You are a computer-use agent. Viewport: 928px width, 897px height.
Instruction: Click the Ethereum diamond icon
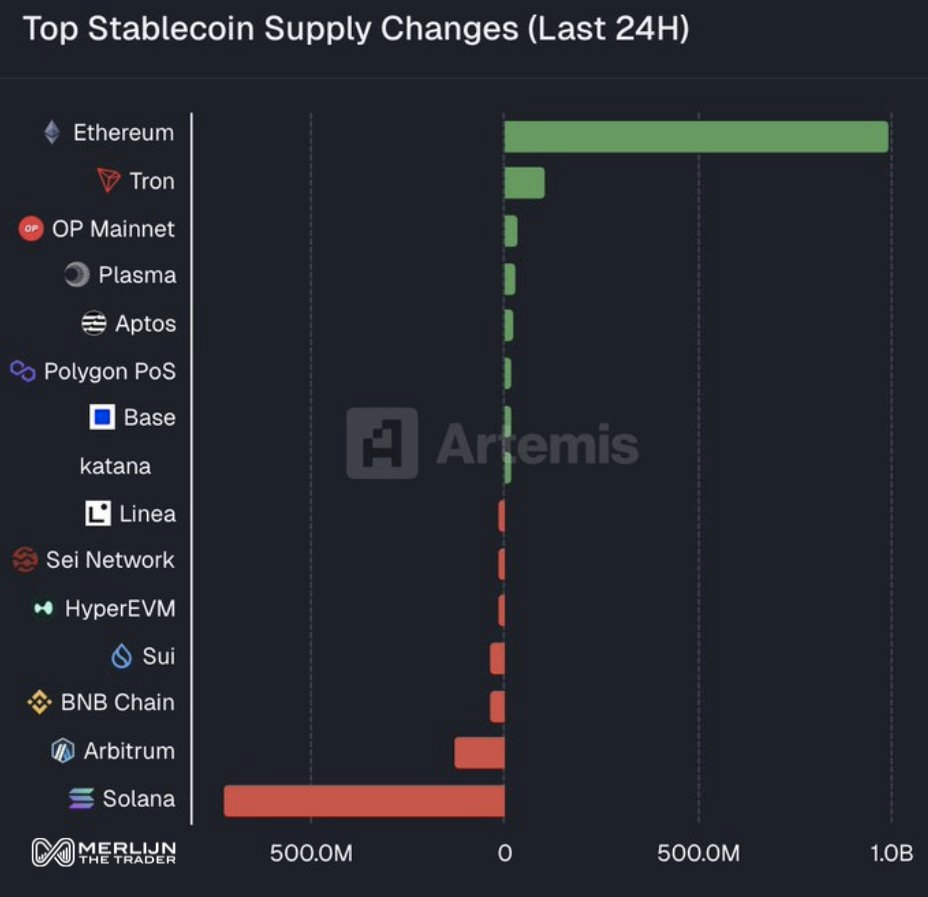click(x=52, y=133)
